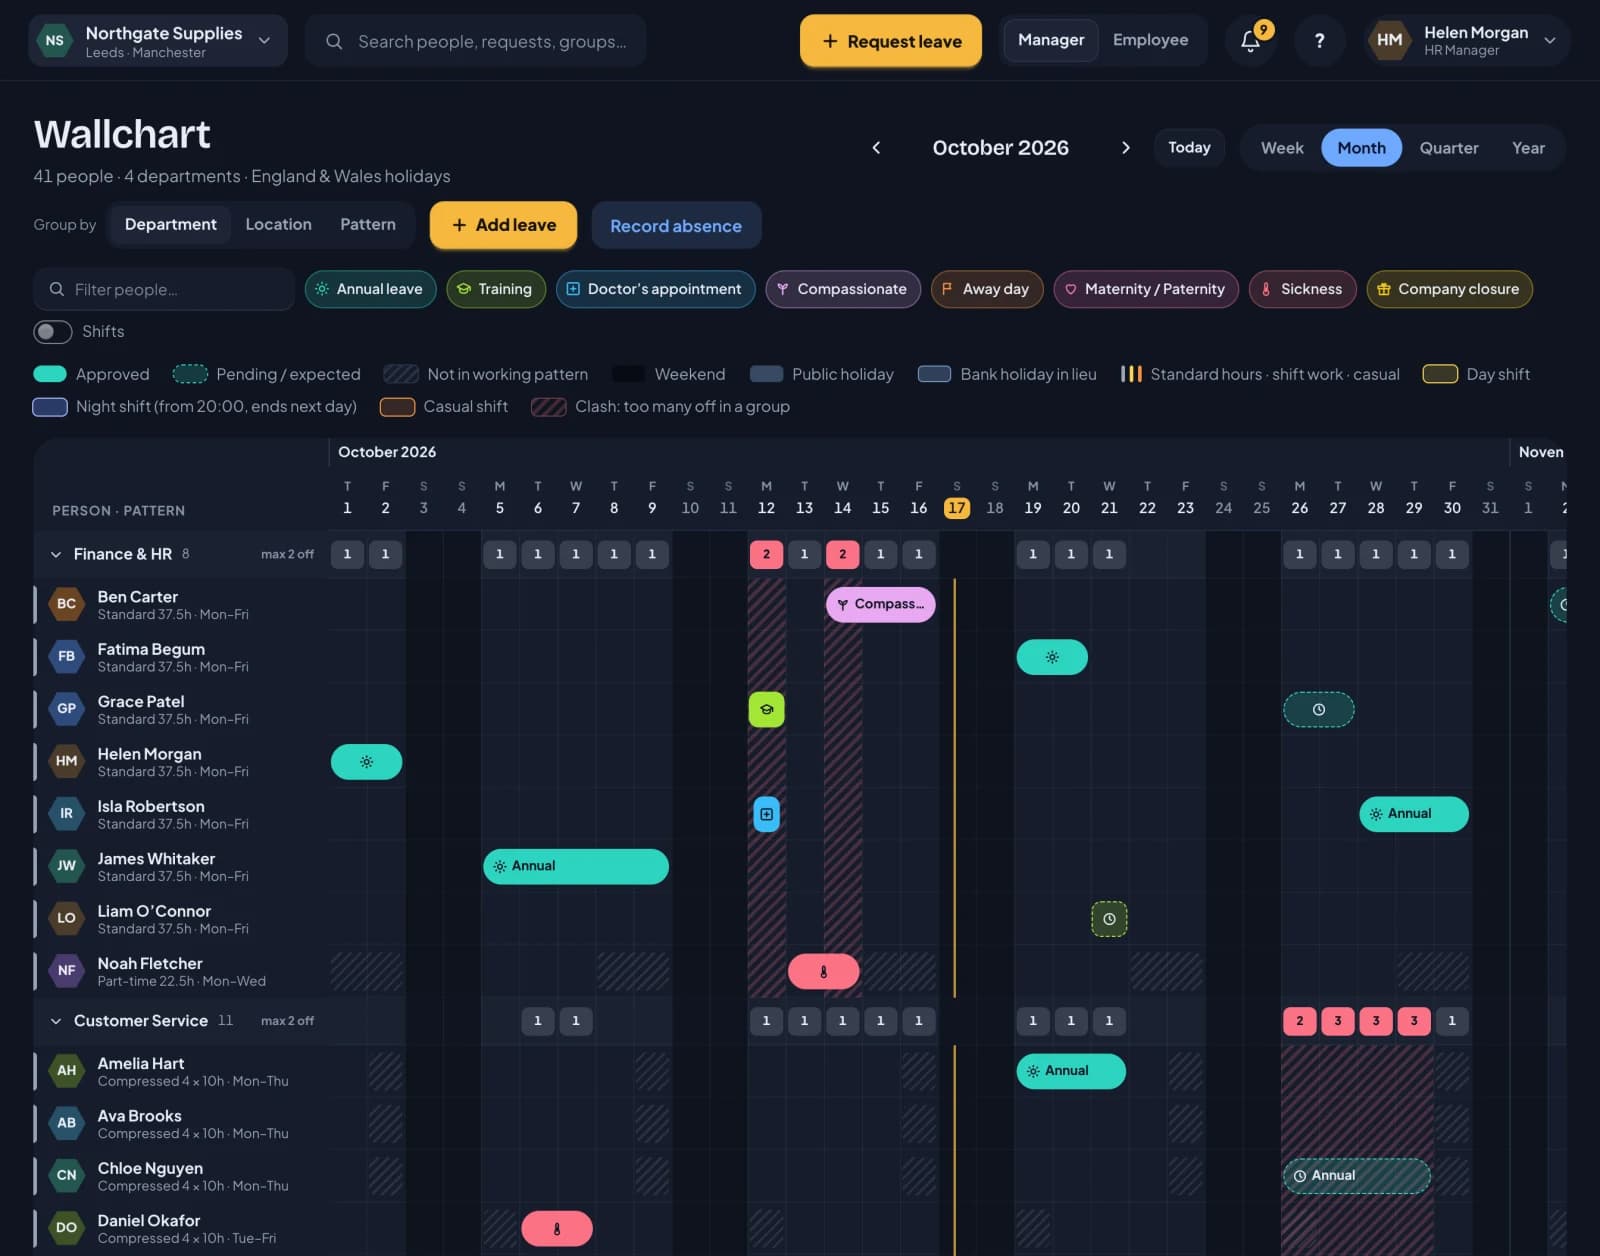The image size is (1600, 1256).
Task: Toggle the Sickness filter chip
Action: pos(1302,289)
